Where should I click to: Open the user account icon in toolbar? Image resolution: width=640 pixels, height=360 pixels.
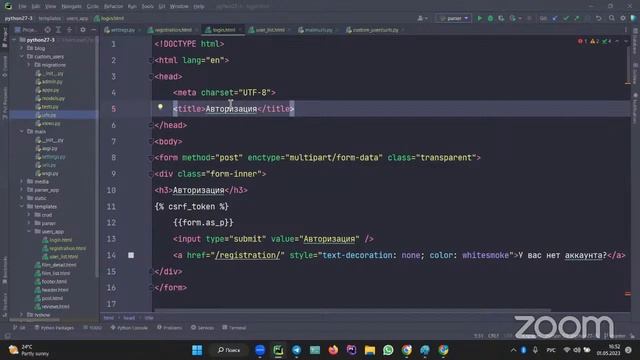click(x=422, y=18)
